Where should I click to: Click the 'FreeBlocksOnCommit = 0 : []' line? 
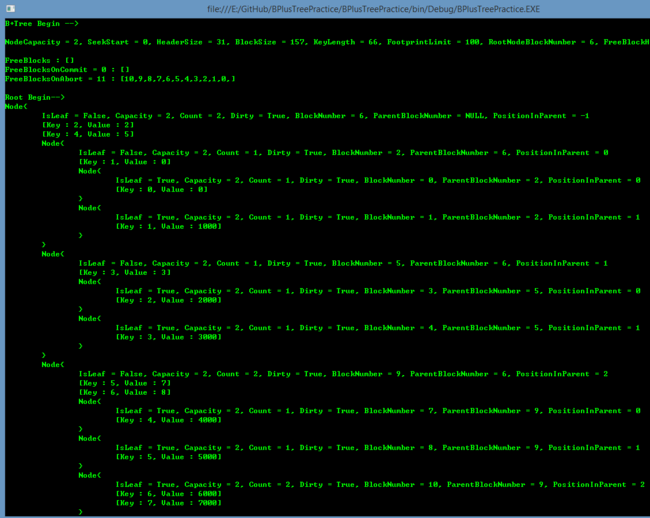click(x=67, y=70)
